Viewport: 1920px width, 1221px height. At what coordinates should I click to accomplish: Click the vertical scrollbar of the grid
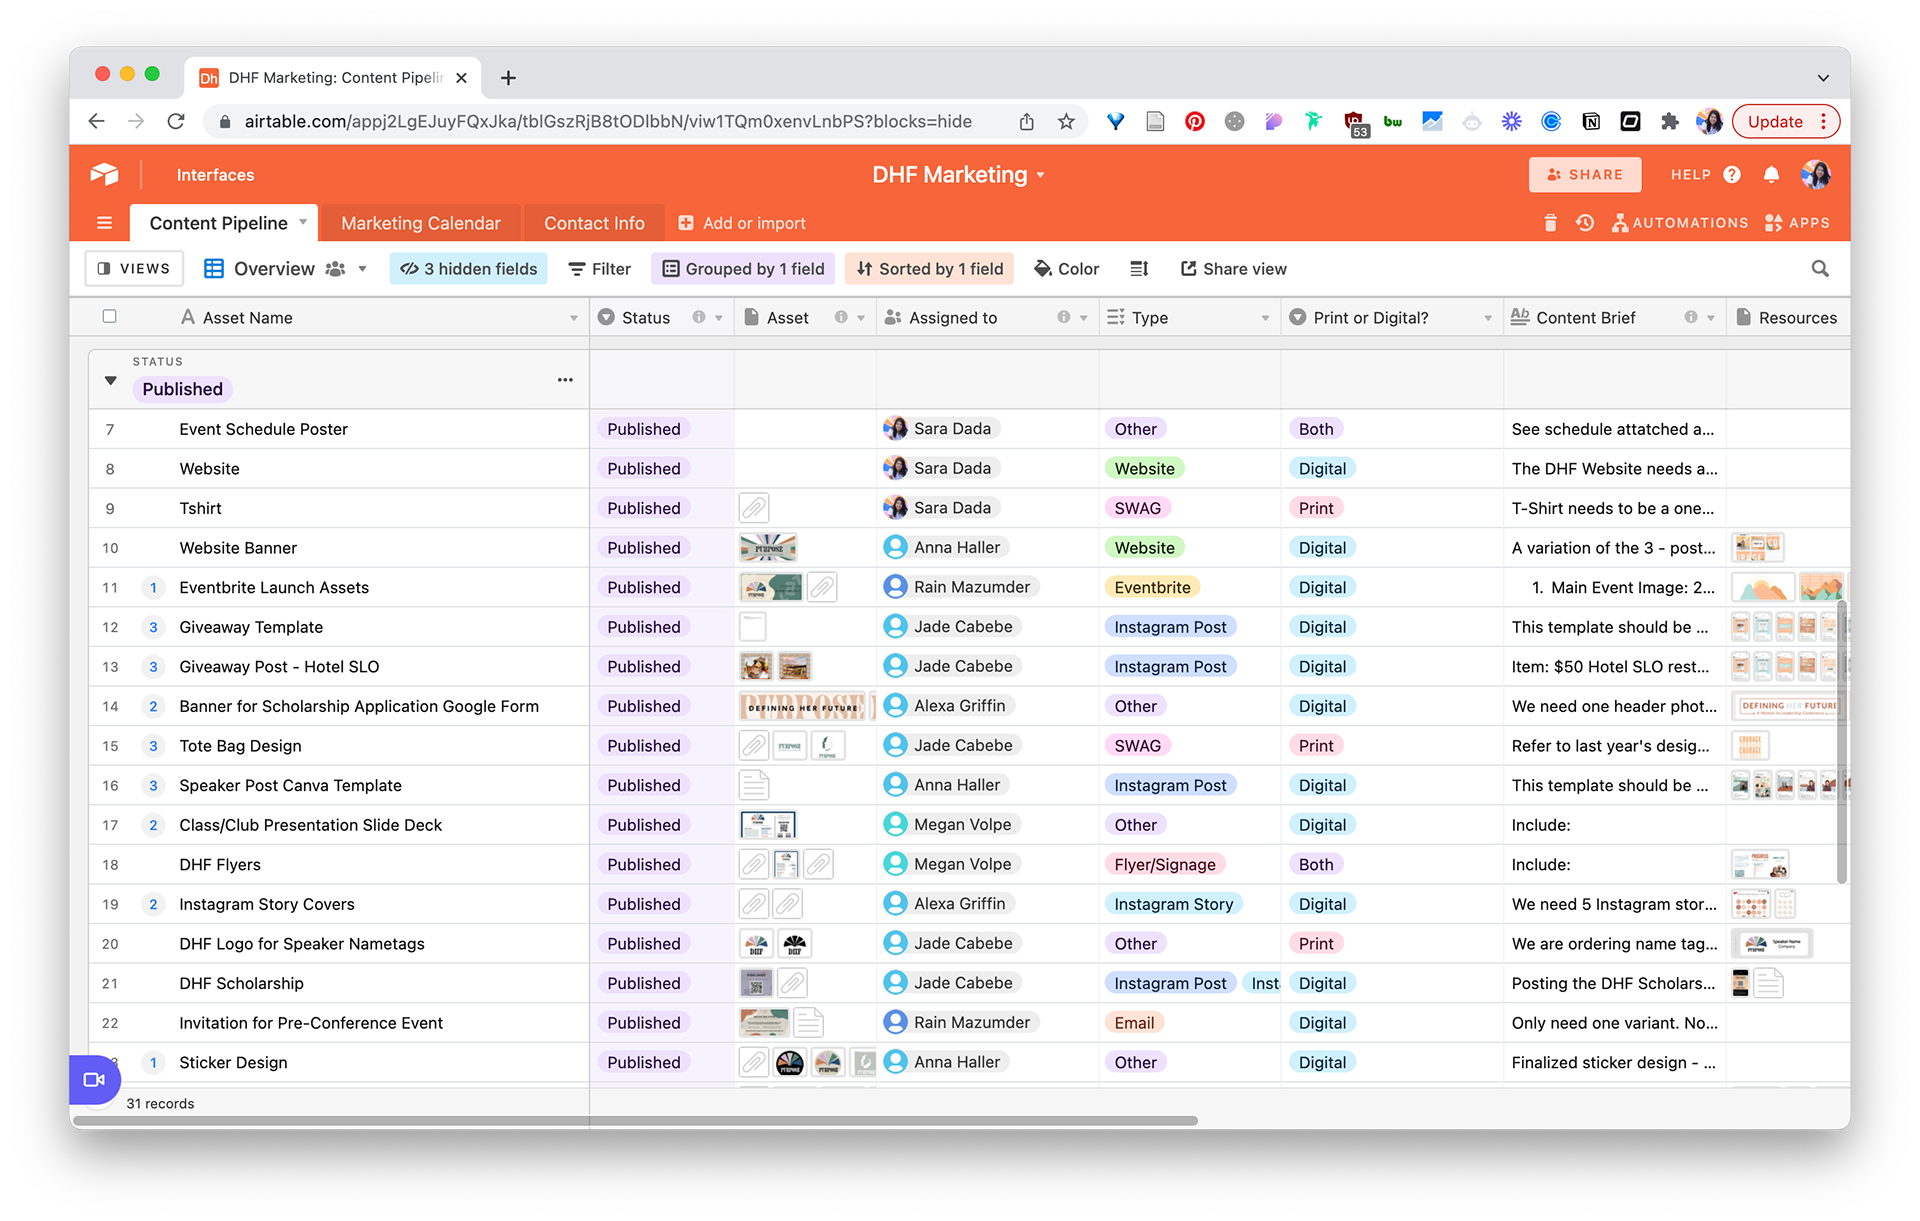click(1841, 742)
